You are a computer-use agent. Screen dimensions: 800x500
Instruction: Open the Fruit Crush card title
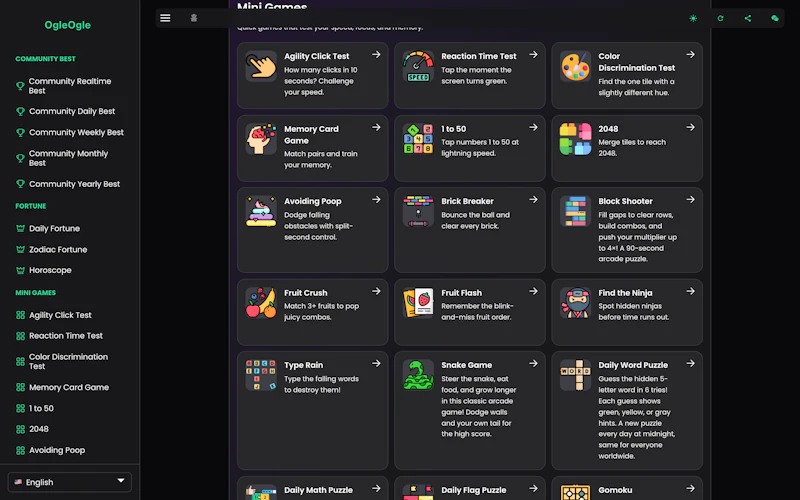tap(306, 293)
